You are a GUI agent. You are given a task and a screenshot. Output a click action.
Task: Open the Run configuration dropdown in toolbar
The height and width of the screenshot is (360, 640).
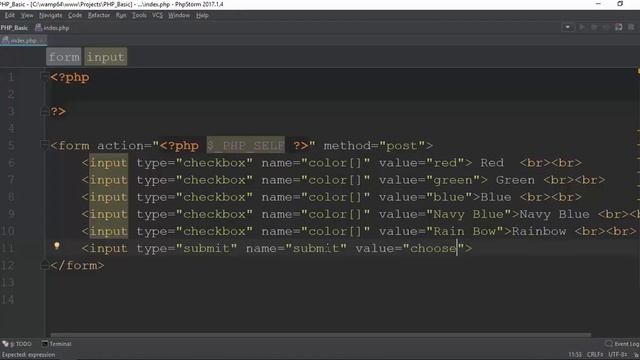click(567, 27)
